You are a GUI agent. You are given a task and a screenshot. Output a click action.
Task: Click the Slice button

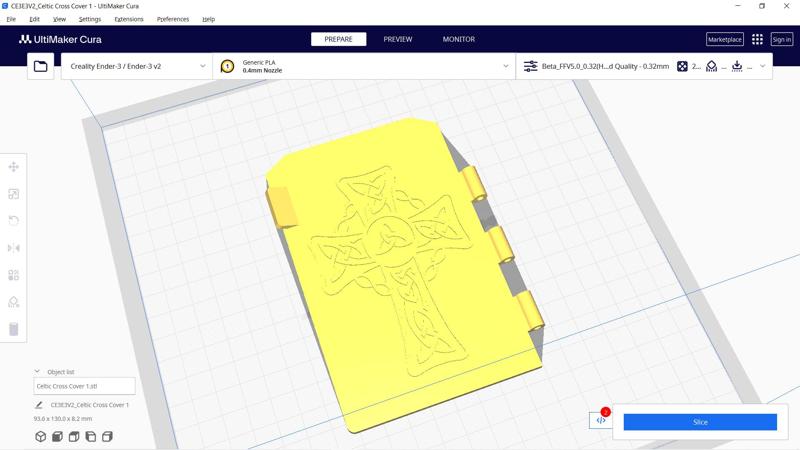point(700,422)
